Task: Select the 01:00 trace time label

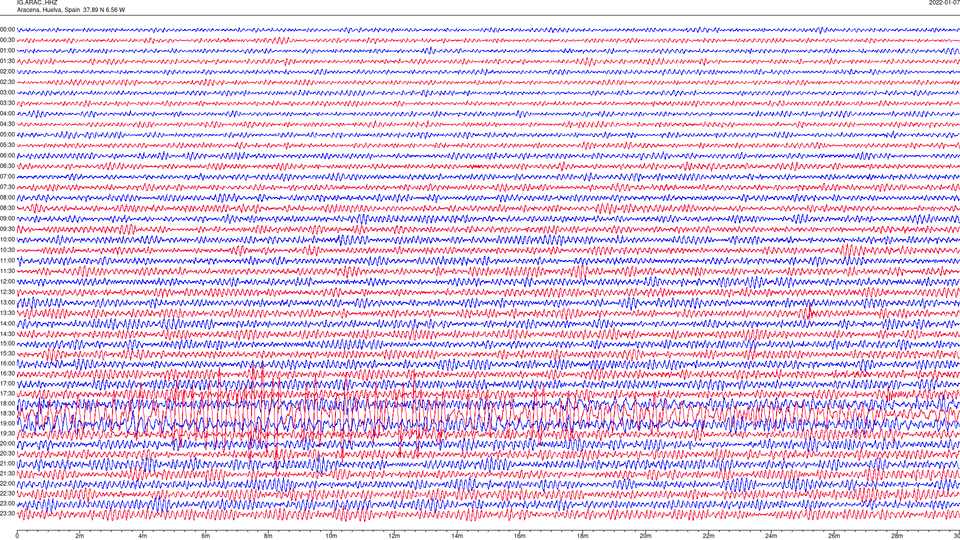Action: (8, 50)
